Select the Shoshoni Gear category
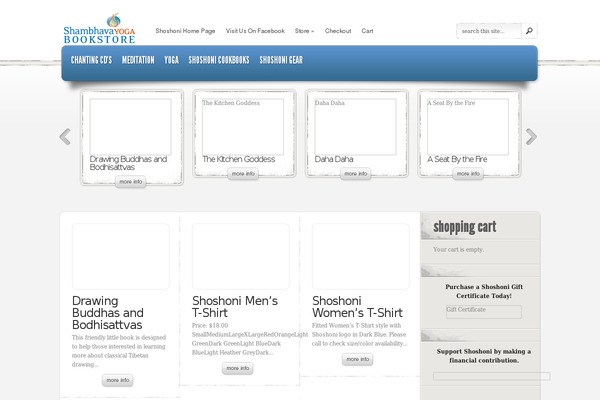 (281, 60)
